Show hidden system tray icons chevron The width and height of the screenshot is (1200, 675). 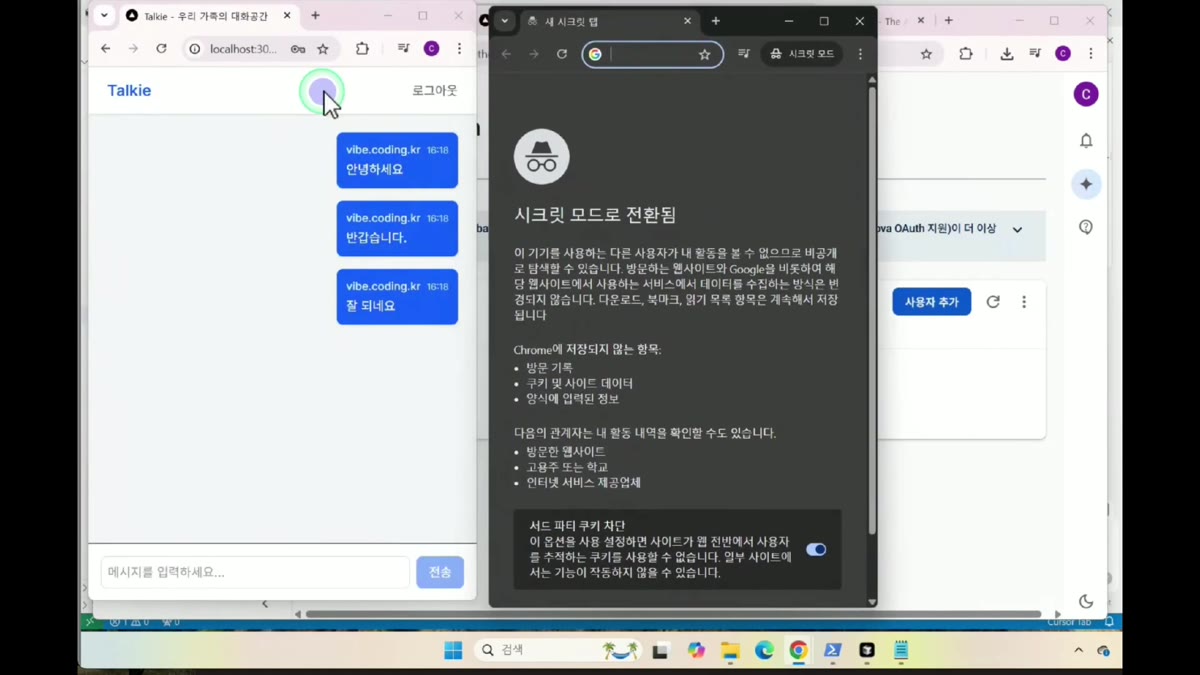[1078, 650]
